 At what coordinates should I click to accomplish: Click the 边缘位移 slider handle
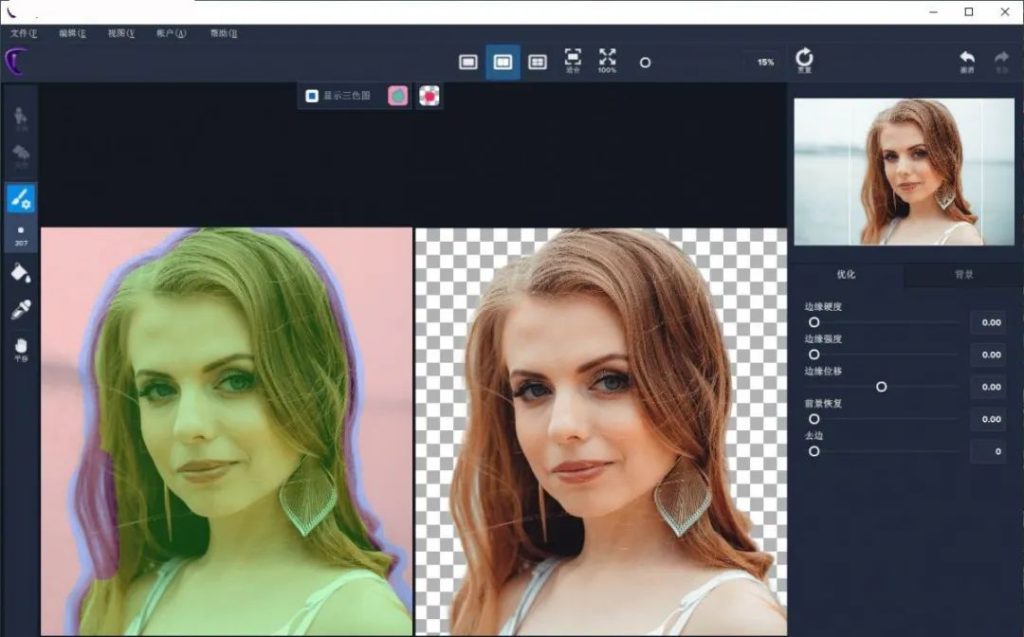click(881, 386)
